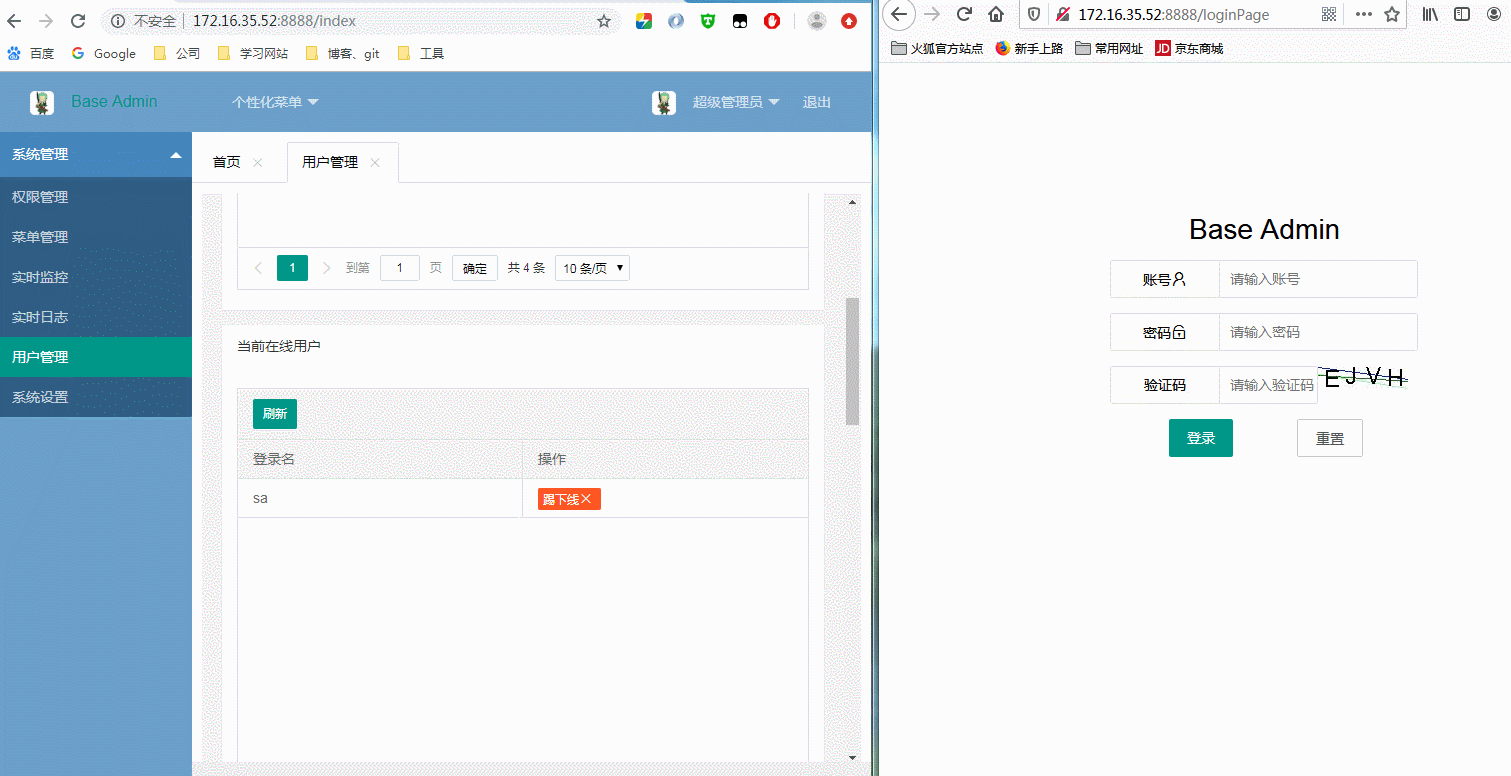
Task: Reload page in the Firefox window
Action: (964, 14)
